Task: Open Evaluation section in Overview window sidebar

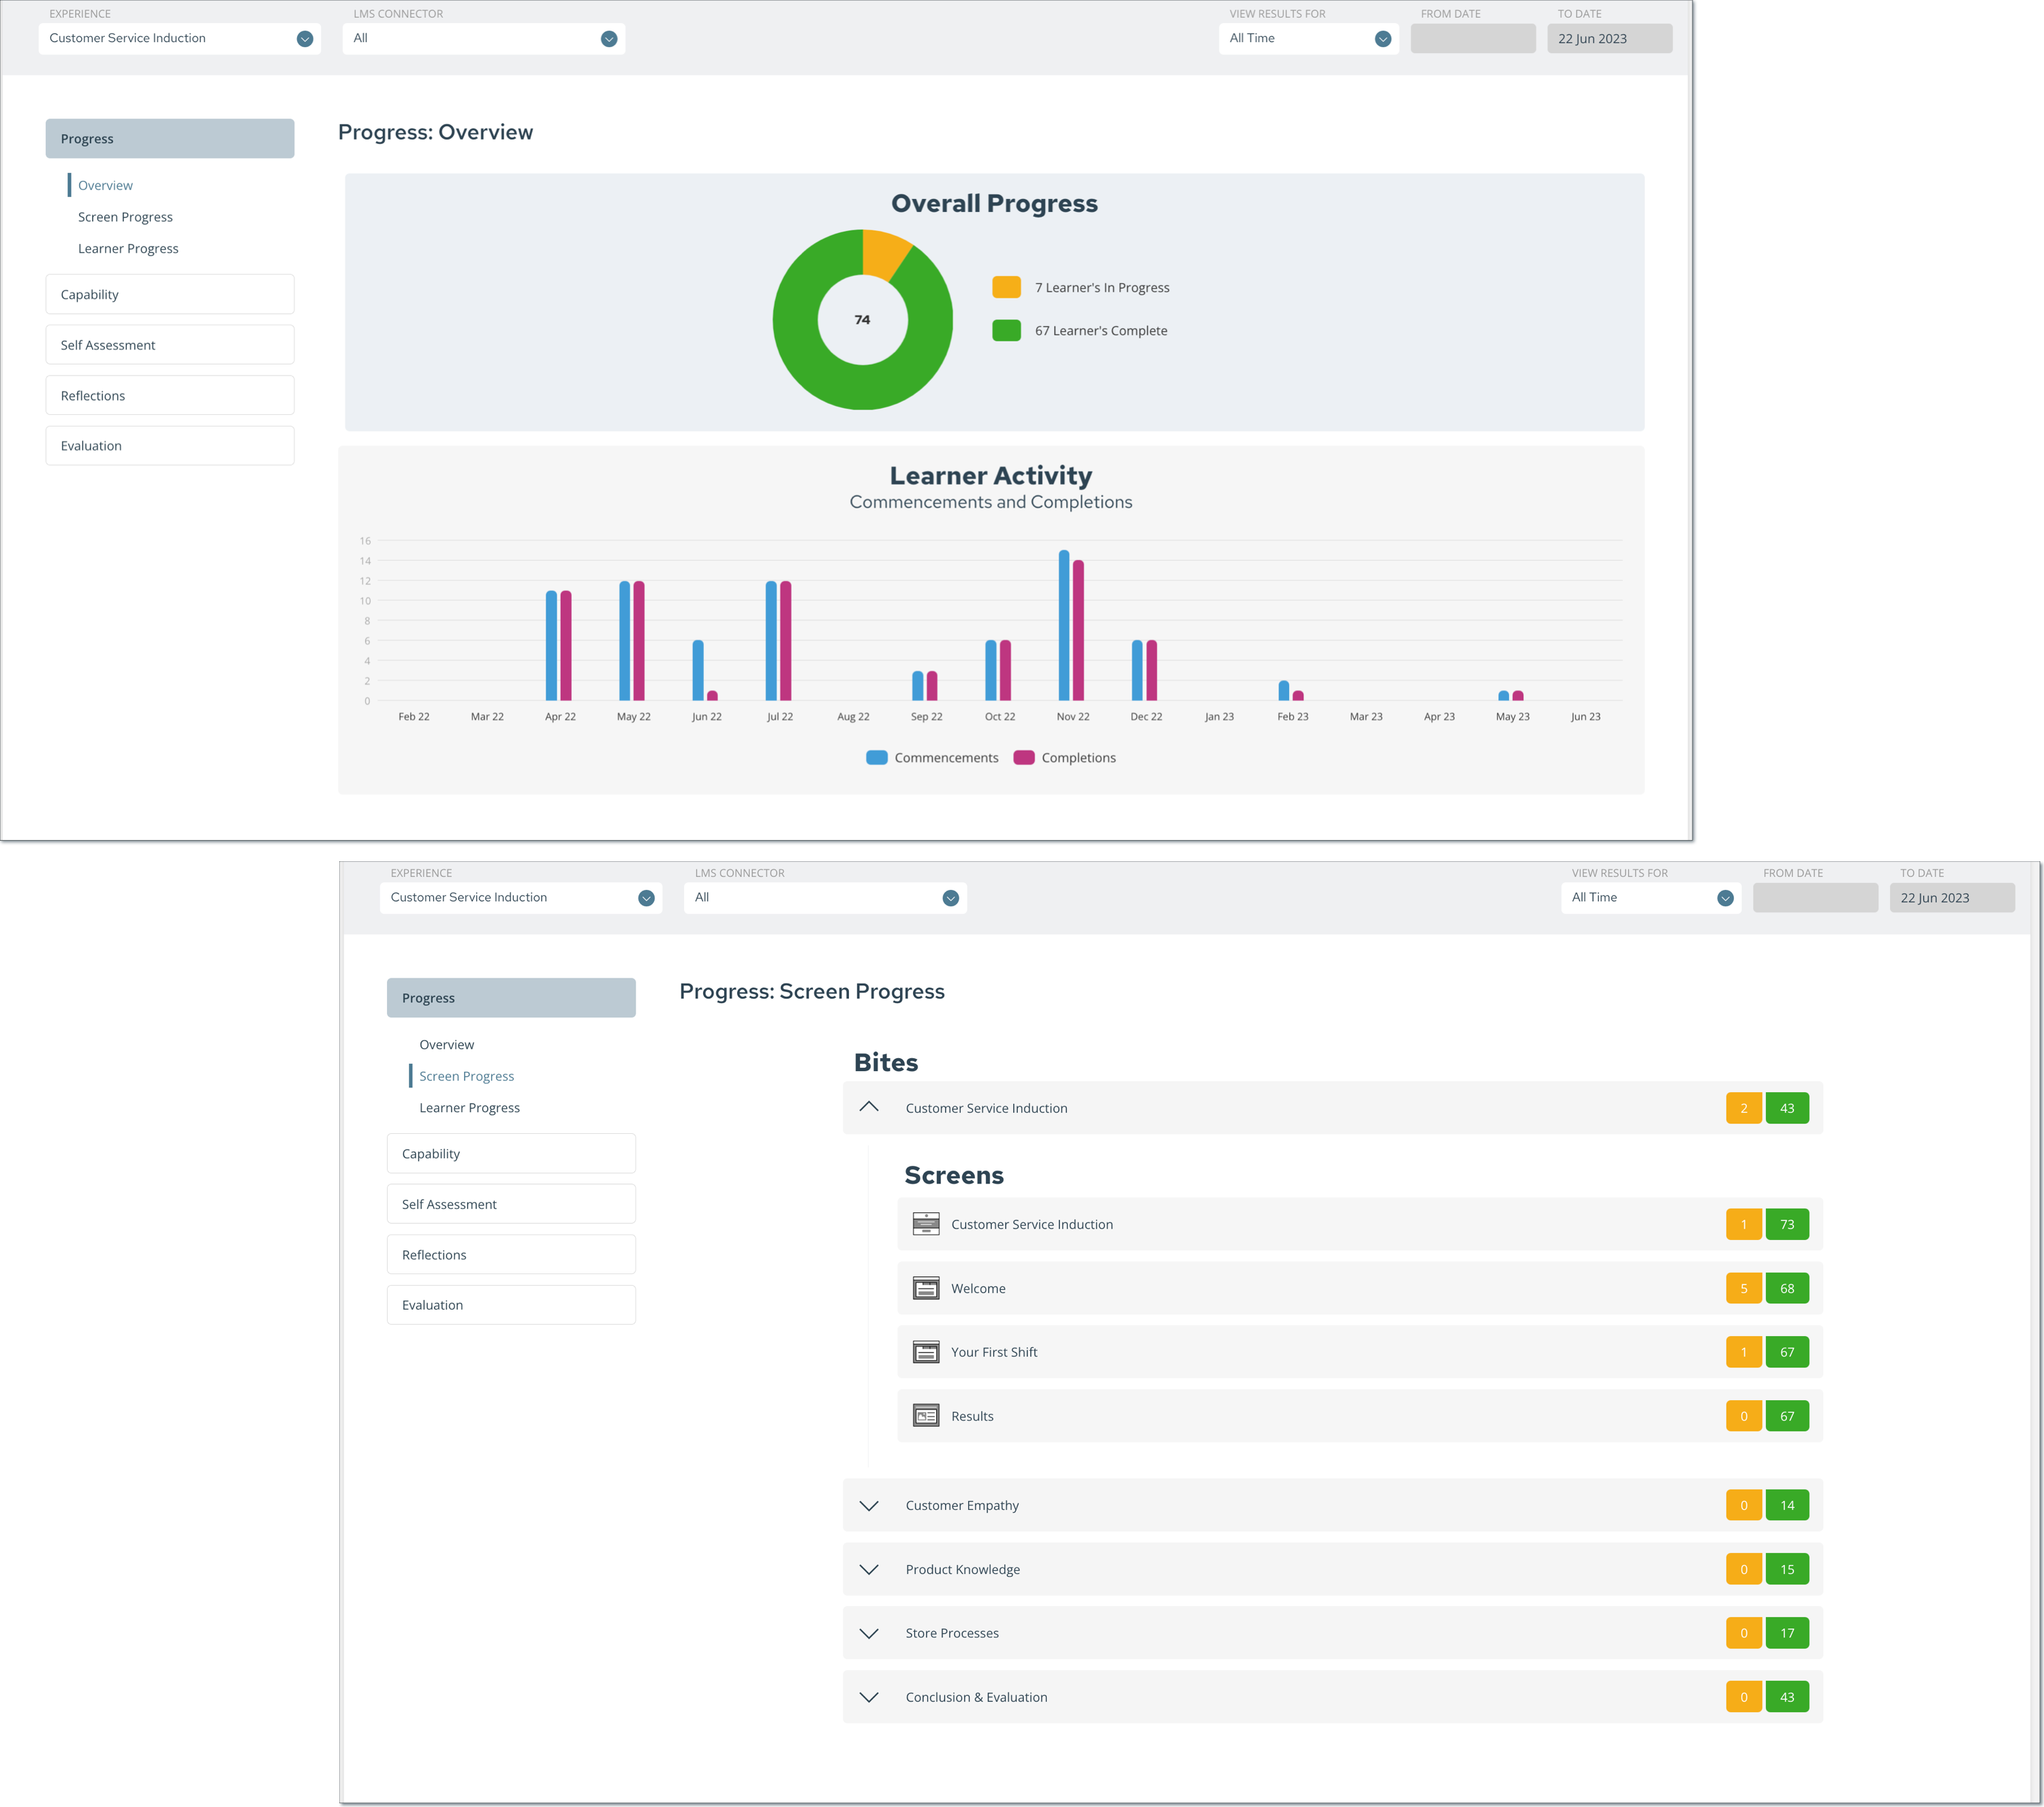Action: 170,446
